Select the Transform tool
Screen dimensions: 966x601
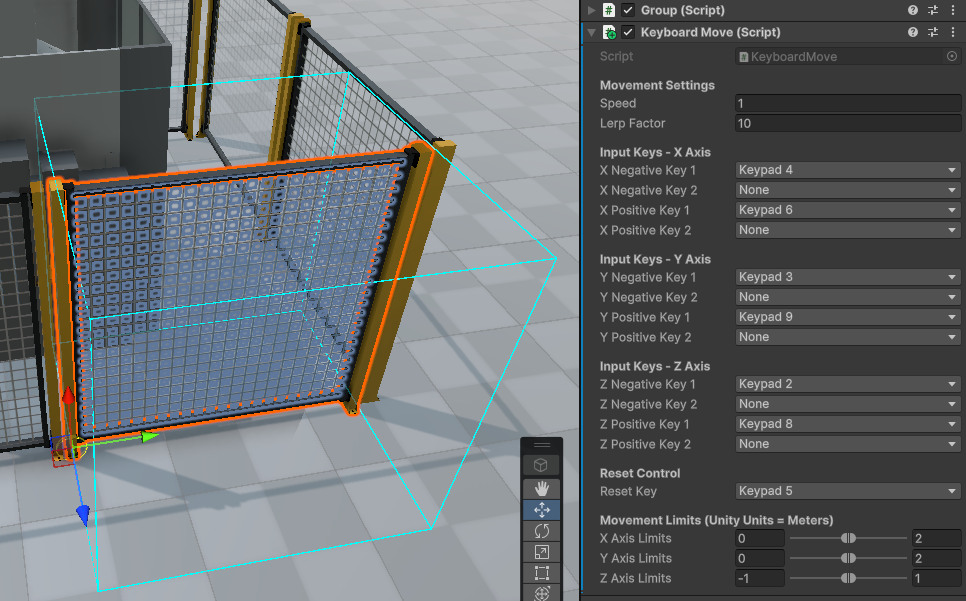pos(541,594)
